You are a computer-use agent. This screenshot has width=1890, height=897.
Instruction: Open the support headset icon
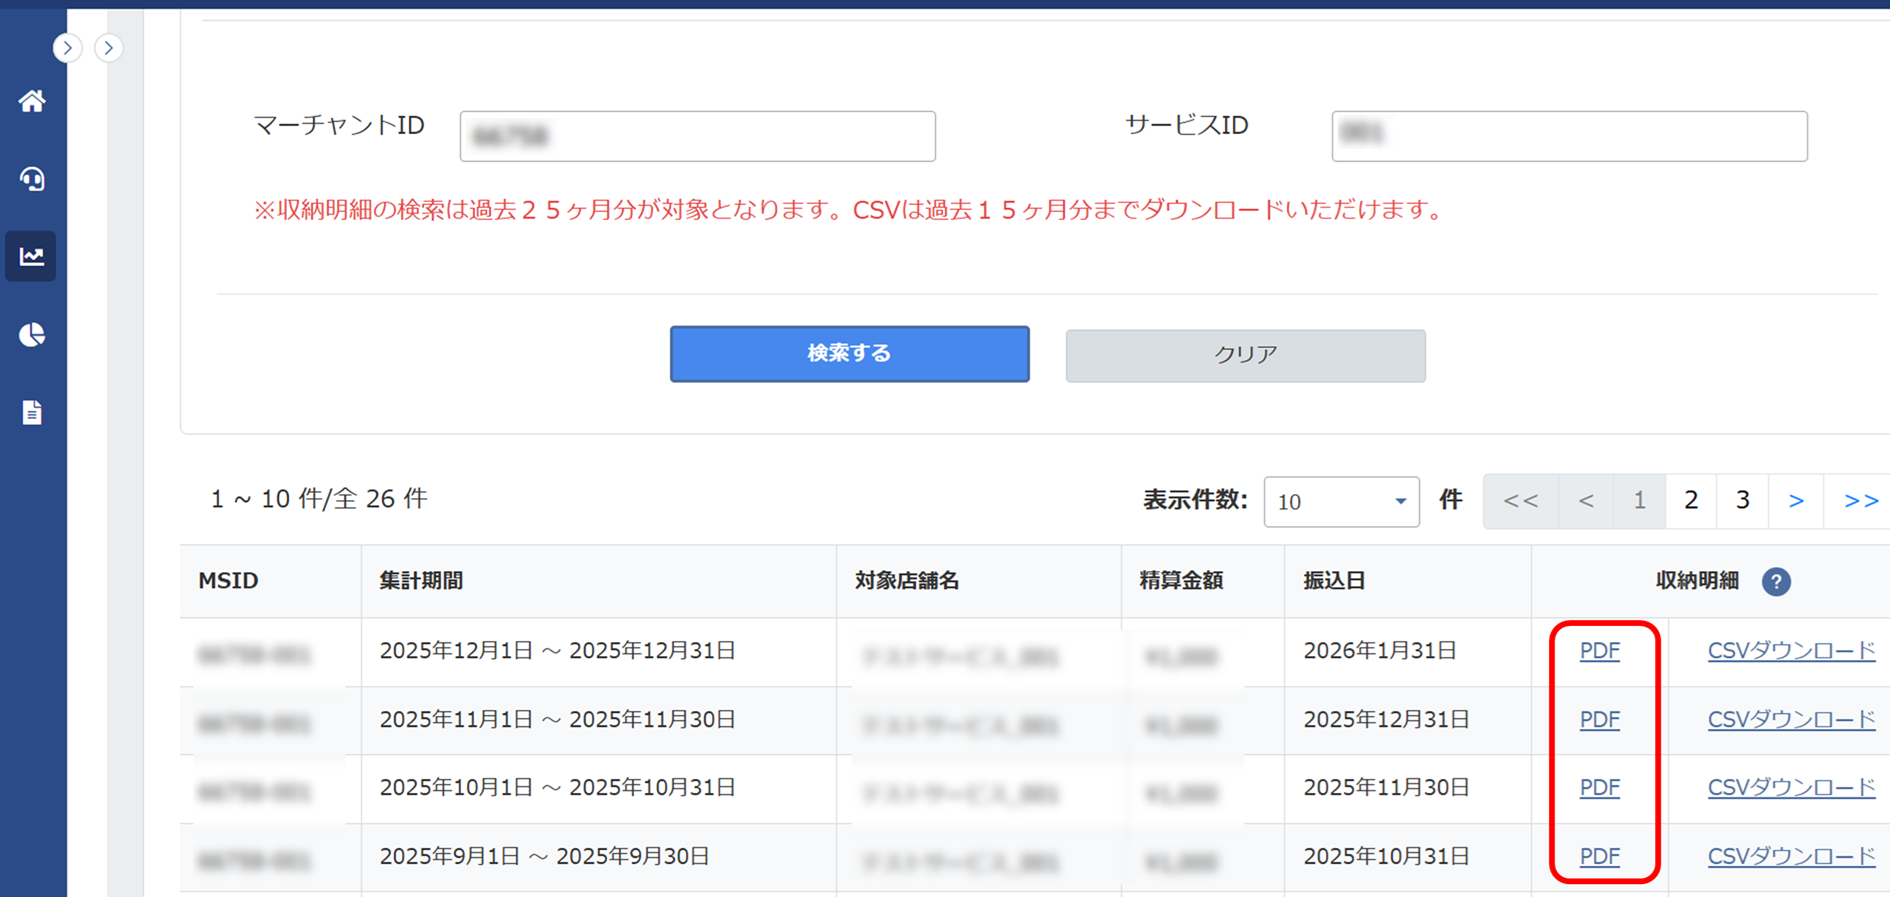(32, 179)
